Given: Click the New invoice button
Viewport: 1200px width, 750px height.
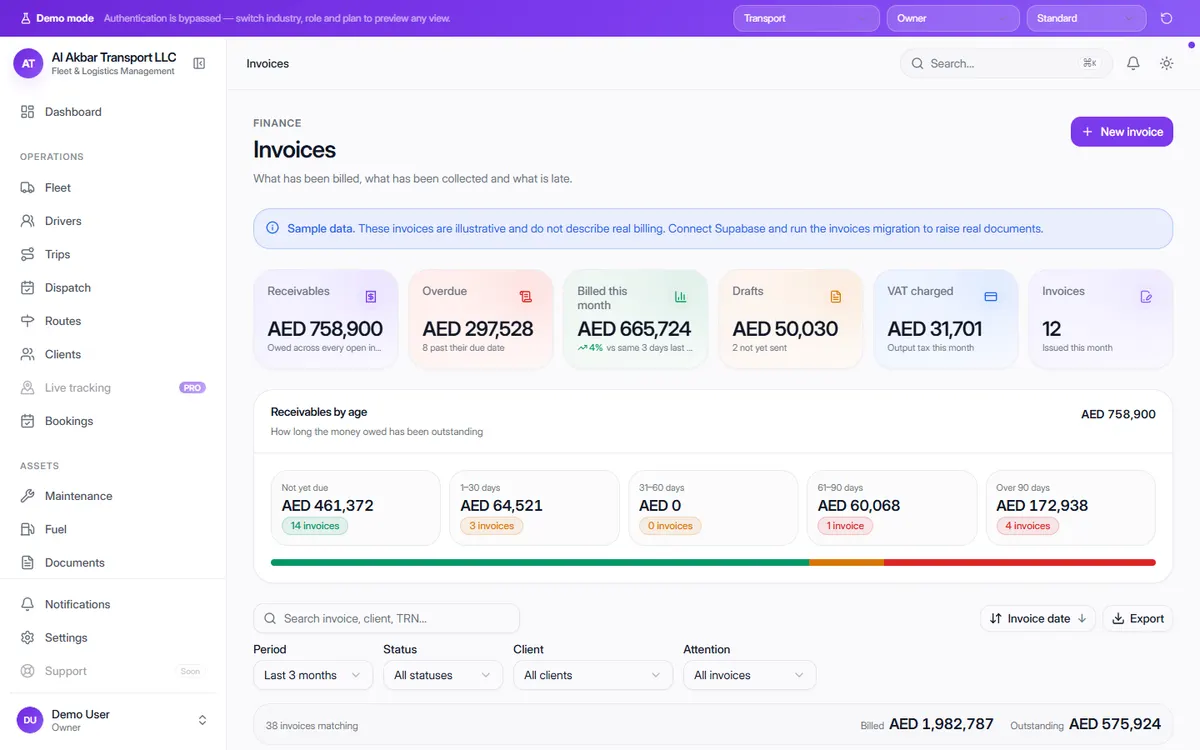Looking at the screenshot, I should [1122, 132].
